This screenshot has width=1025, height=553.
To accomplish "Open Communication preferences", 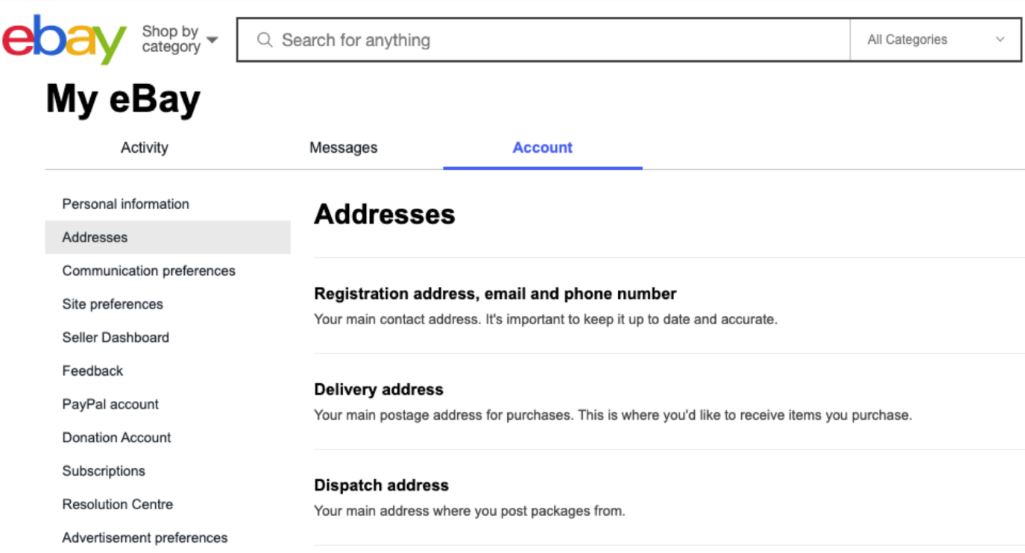I will tap(148, 271).
